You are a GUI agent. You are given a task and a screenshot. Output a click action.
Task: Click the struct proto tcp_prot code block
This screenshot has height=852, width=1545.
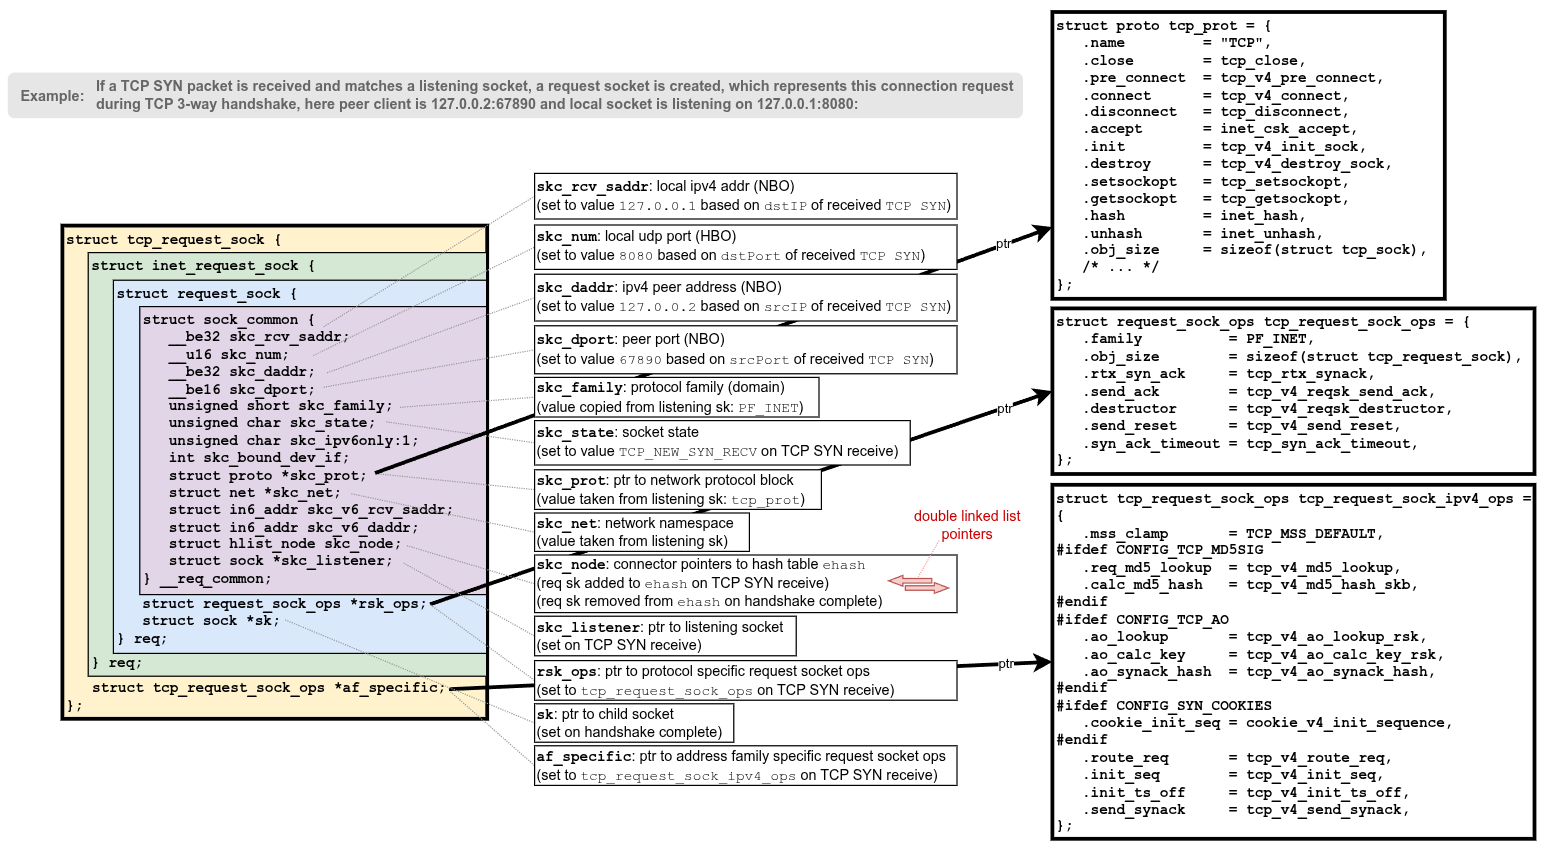coord(1248,155)
